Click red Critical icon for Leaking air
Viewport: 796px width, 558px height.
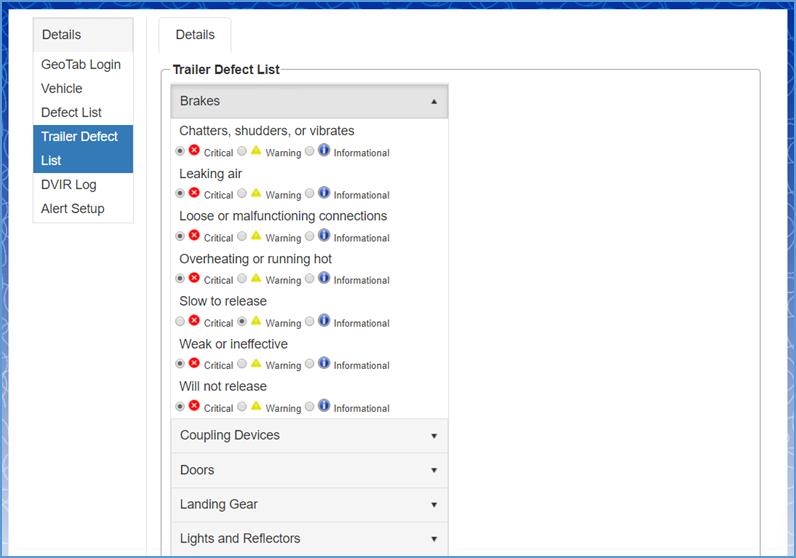194,193
